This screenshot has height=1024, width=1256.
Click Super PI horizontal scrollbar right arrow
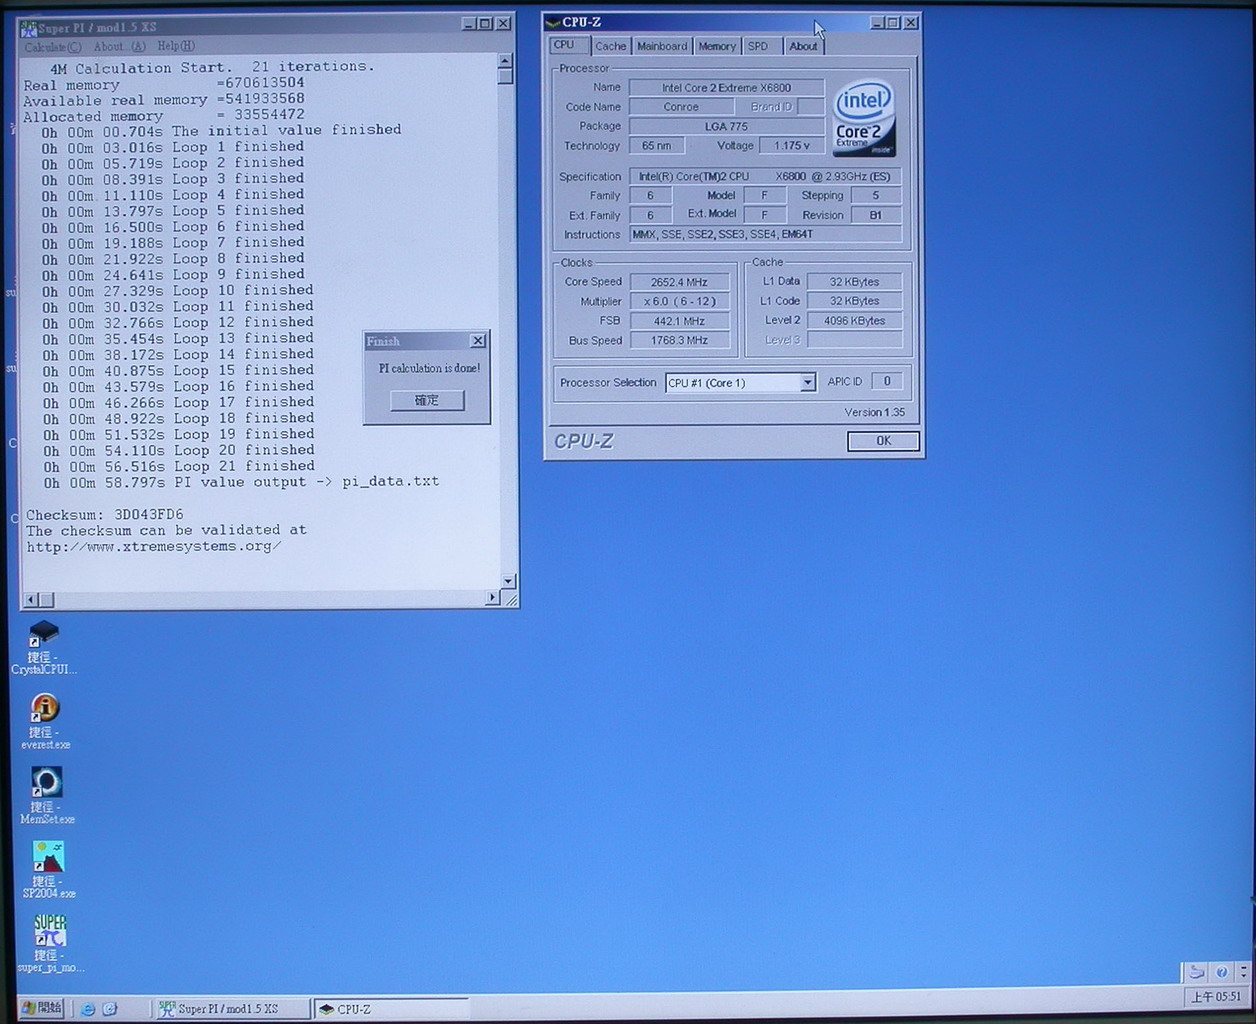491,597
